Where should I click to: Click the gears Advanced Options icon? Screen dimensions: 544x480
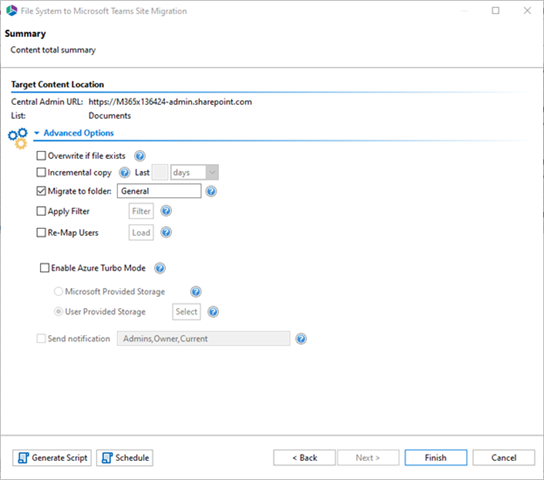18,138
